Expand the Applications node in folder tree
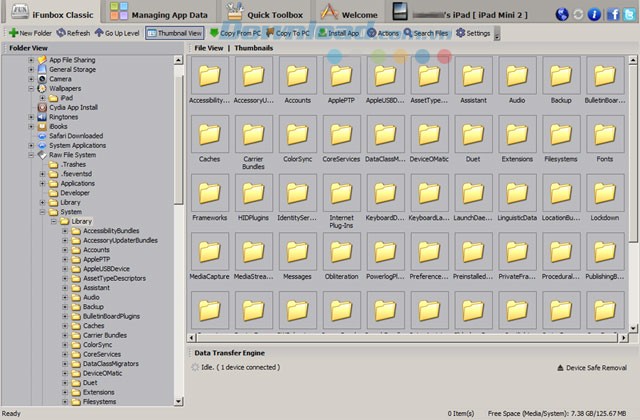The width and height of the screenshot is (640, 420). click(42, 183)
